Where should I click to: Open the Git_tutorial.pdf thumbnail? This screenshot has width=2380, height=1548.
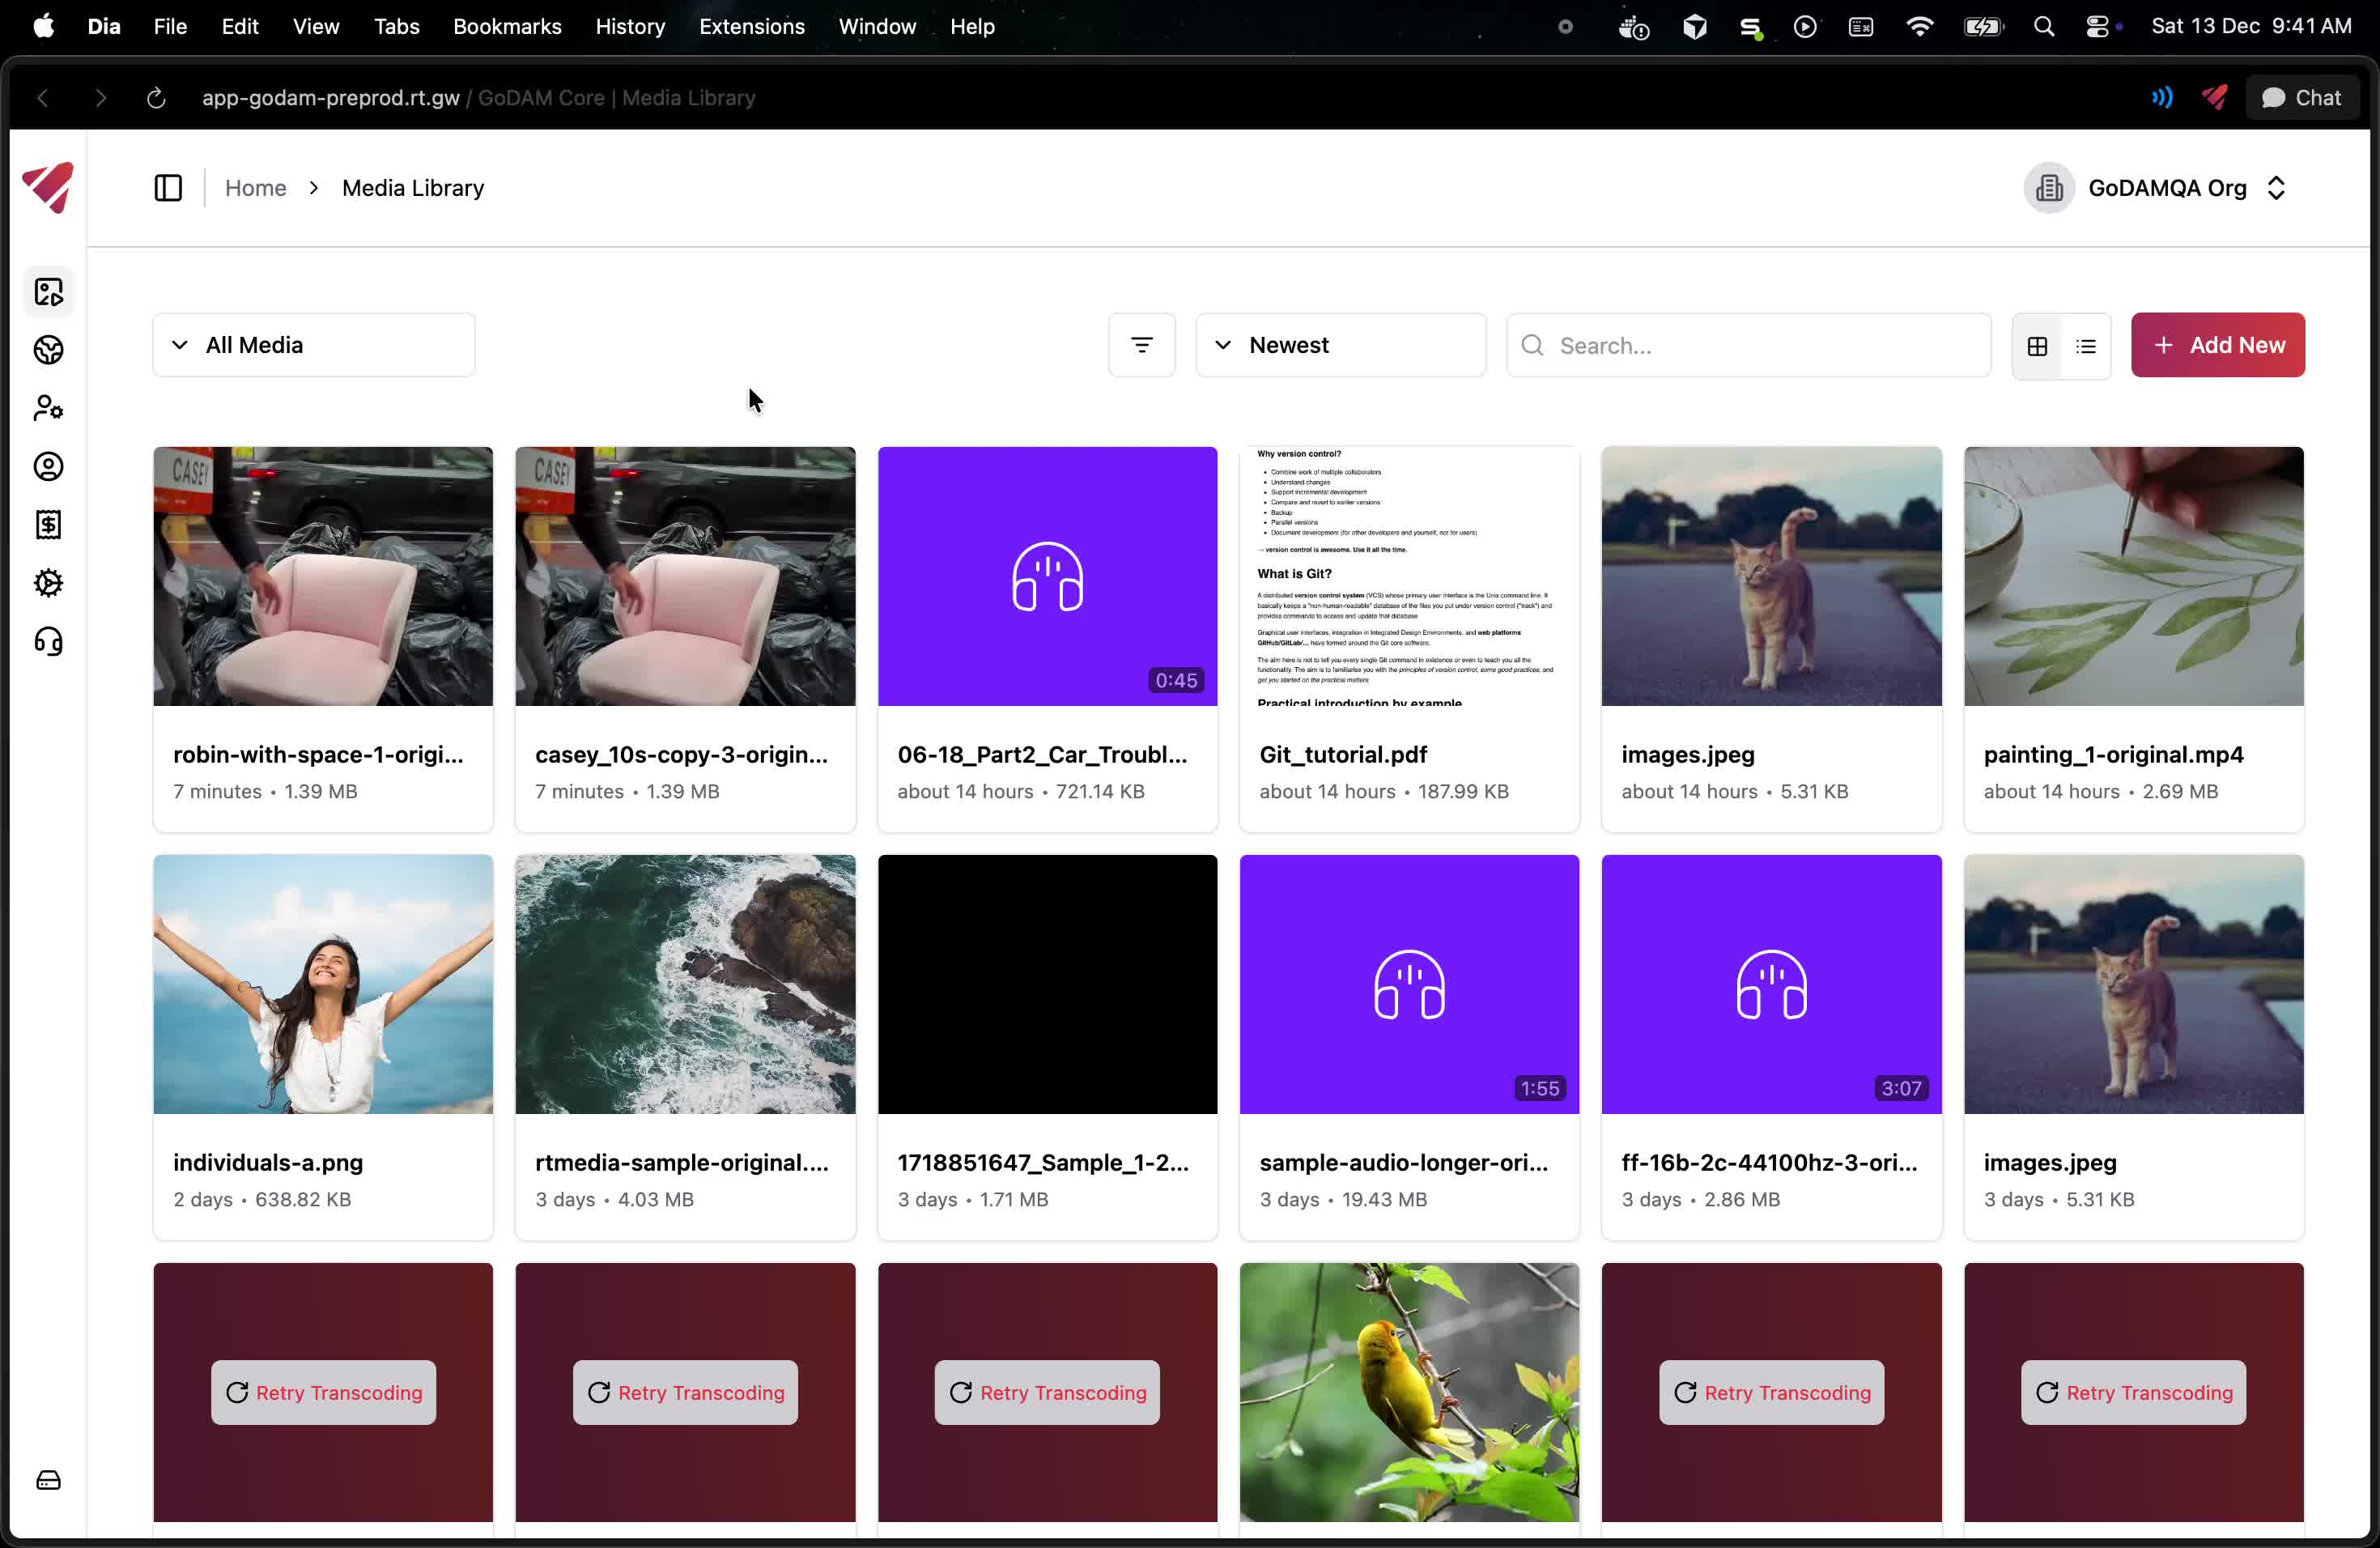pos(1410,576)
